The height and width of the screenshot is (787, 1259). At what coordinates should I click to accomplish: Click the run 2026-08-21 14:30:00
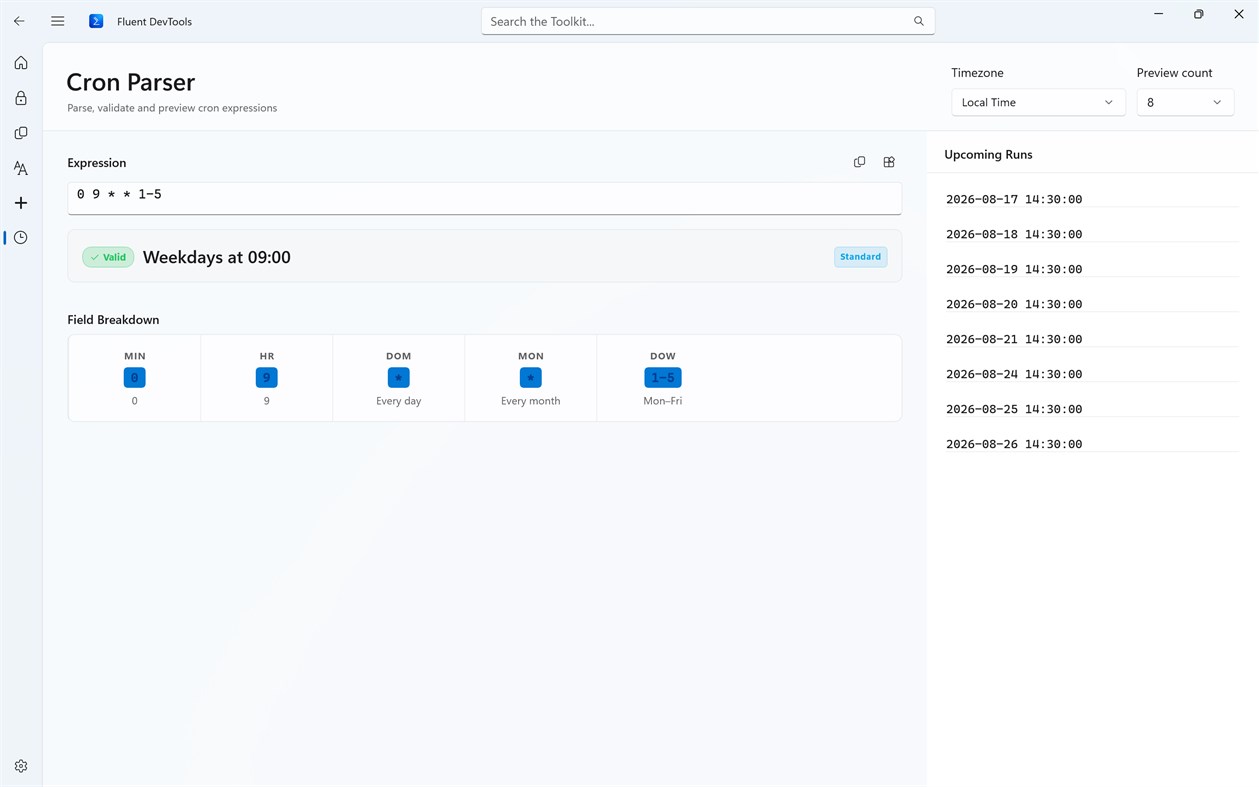coord(1014,339)
